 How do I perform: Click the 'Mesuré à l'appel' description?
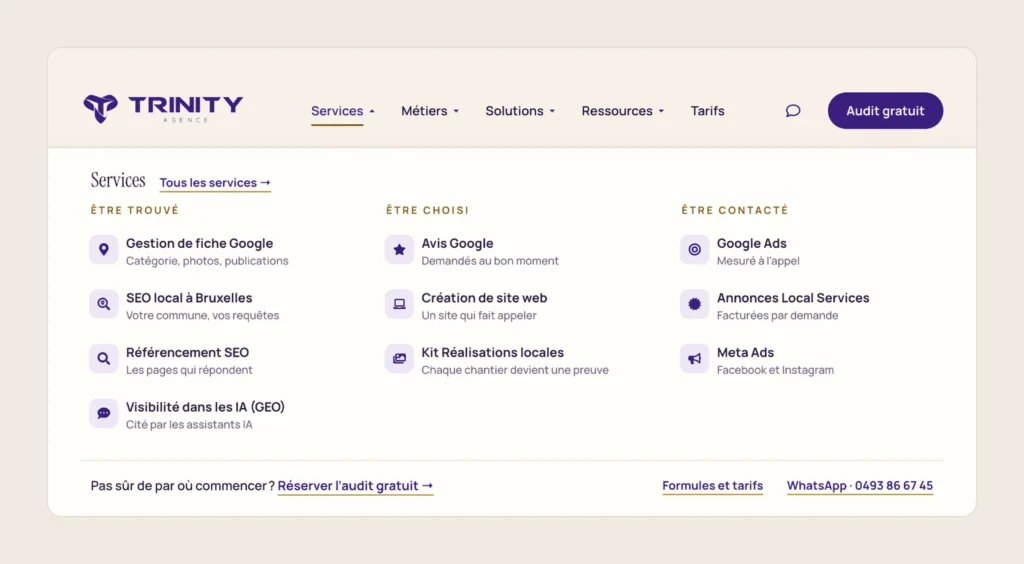point(758,261)
